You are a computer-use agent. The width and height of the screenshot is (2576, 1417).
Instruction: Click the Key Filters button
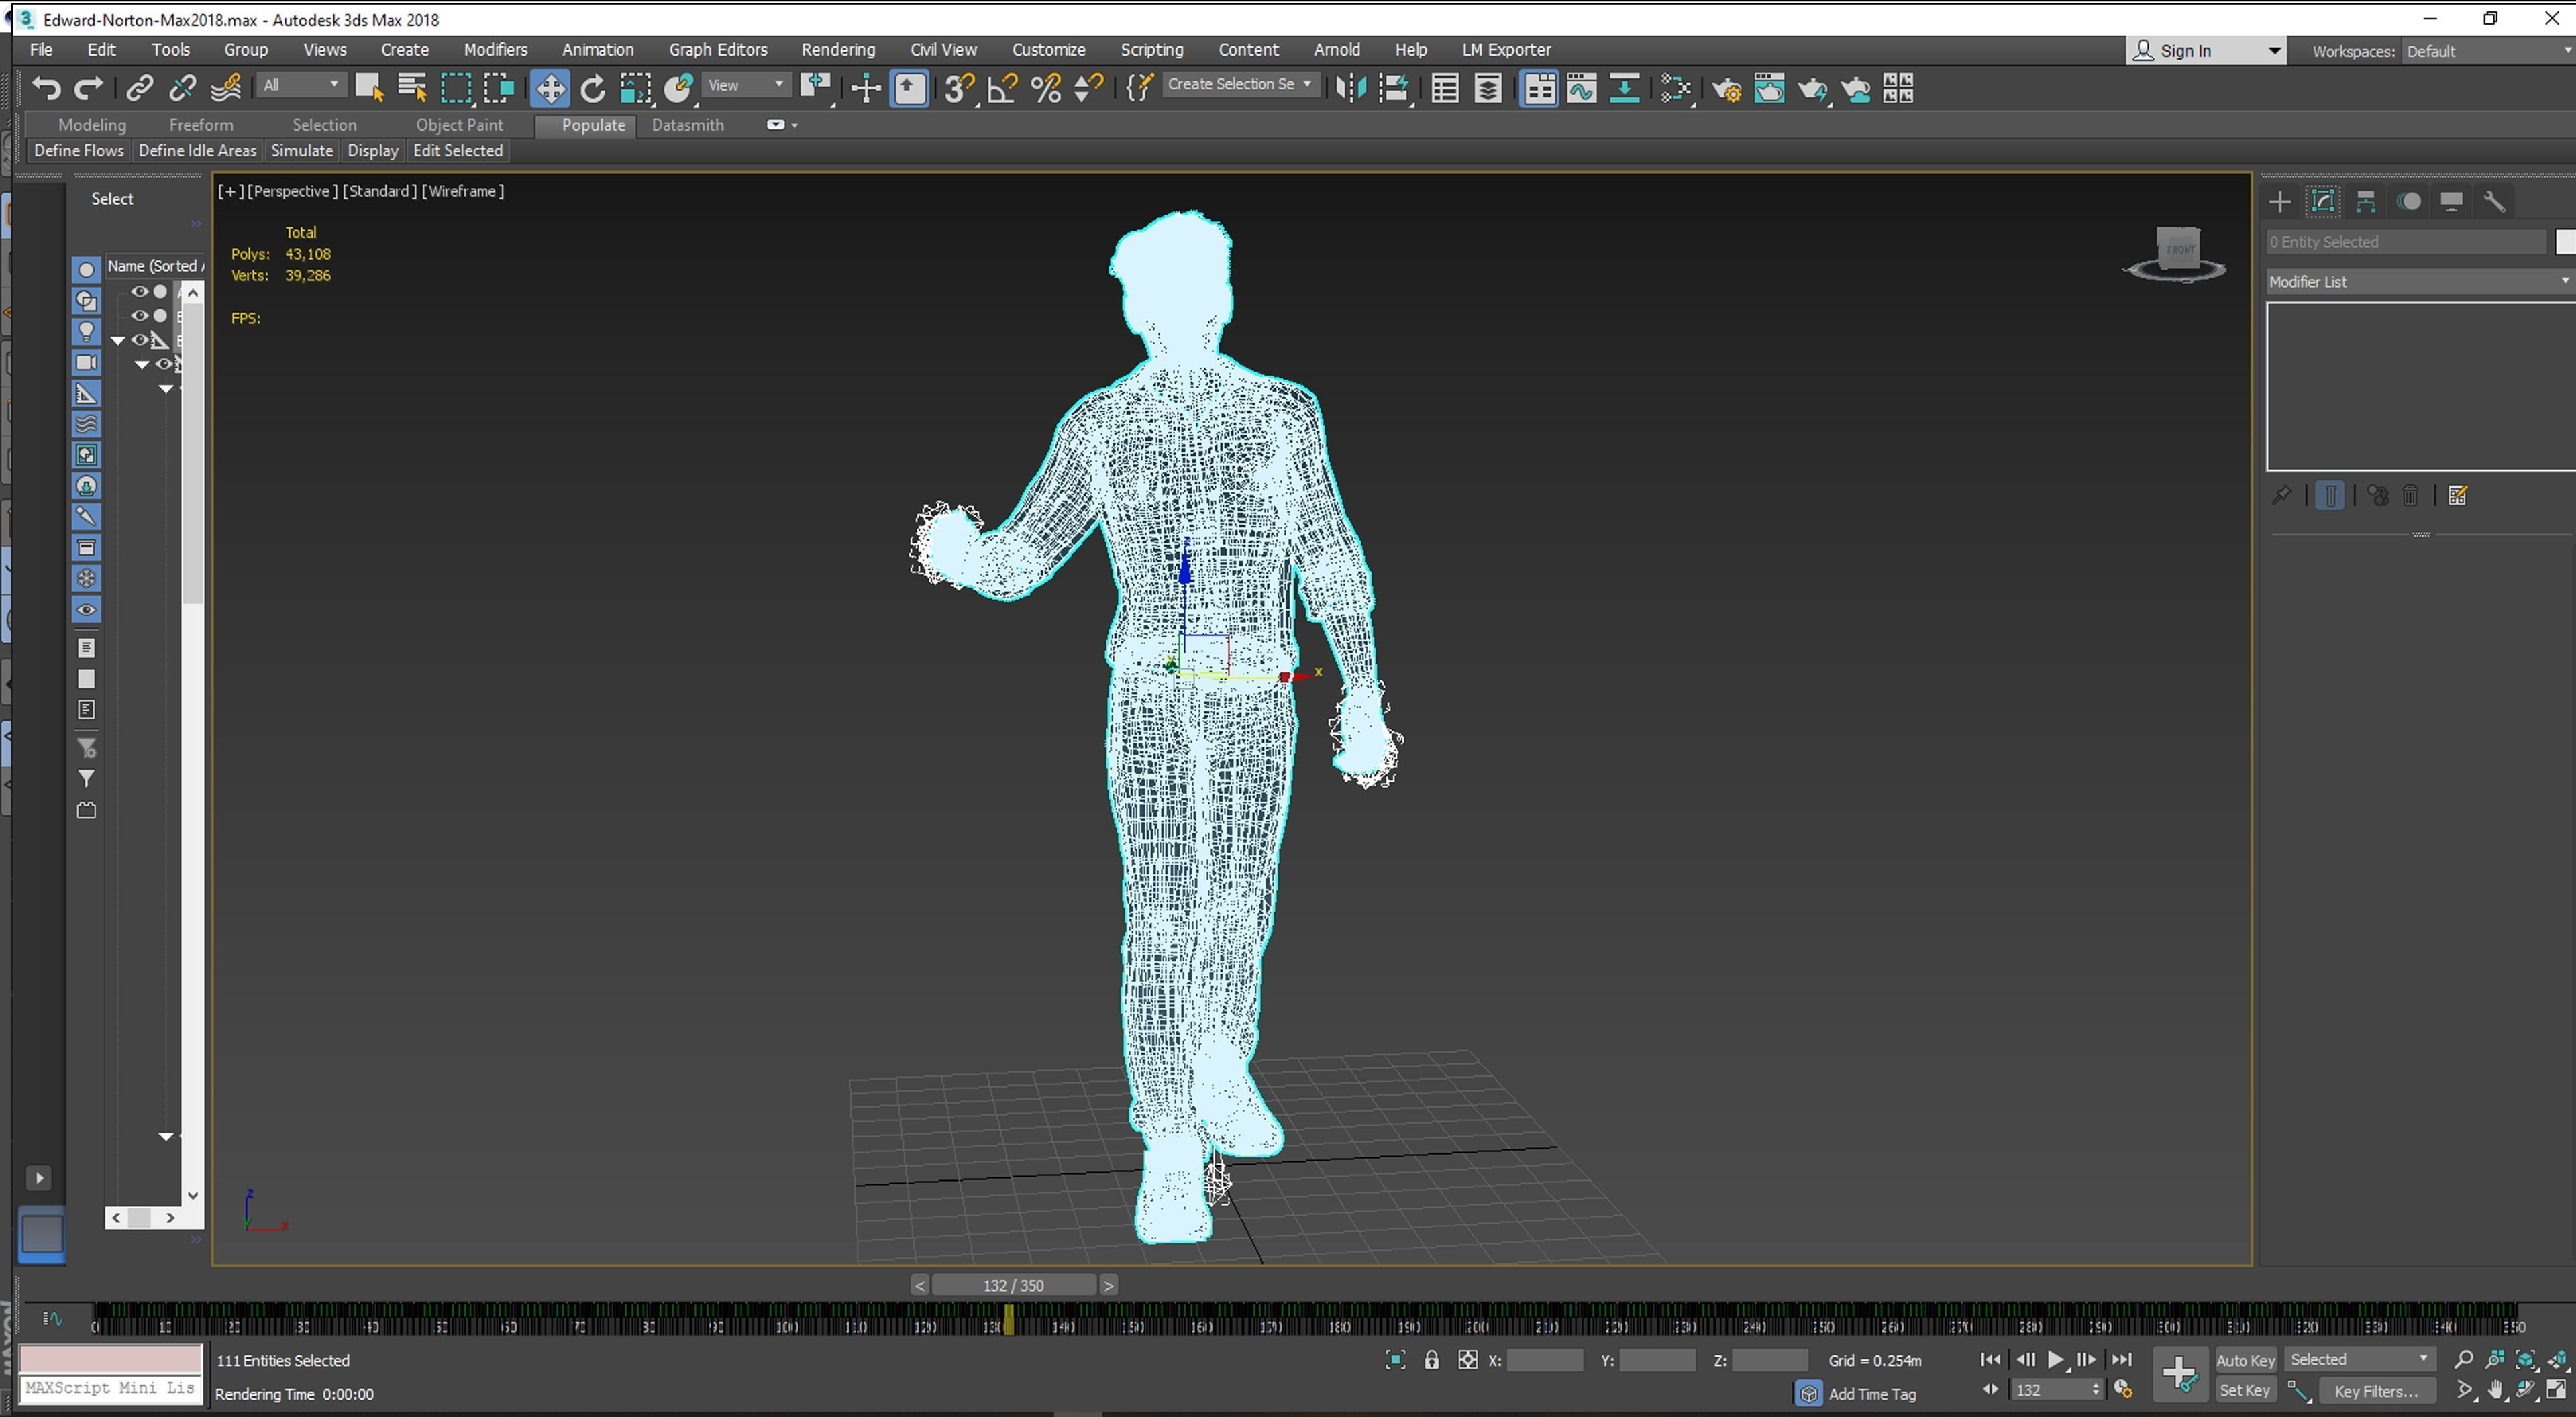click(x=2375, y=1391)
